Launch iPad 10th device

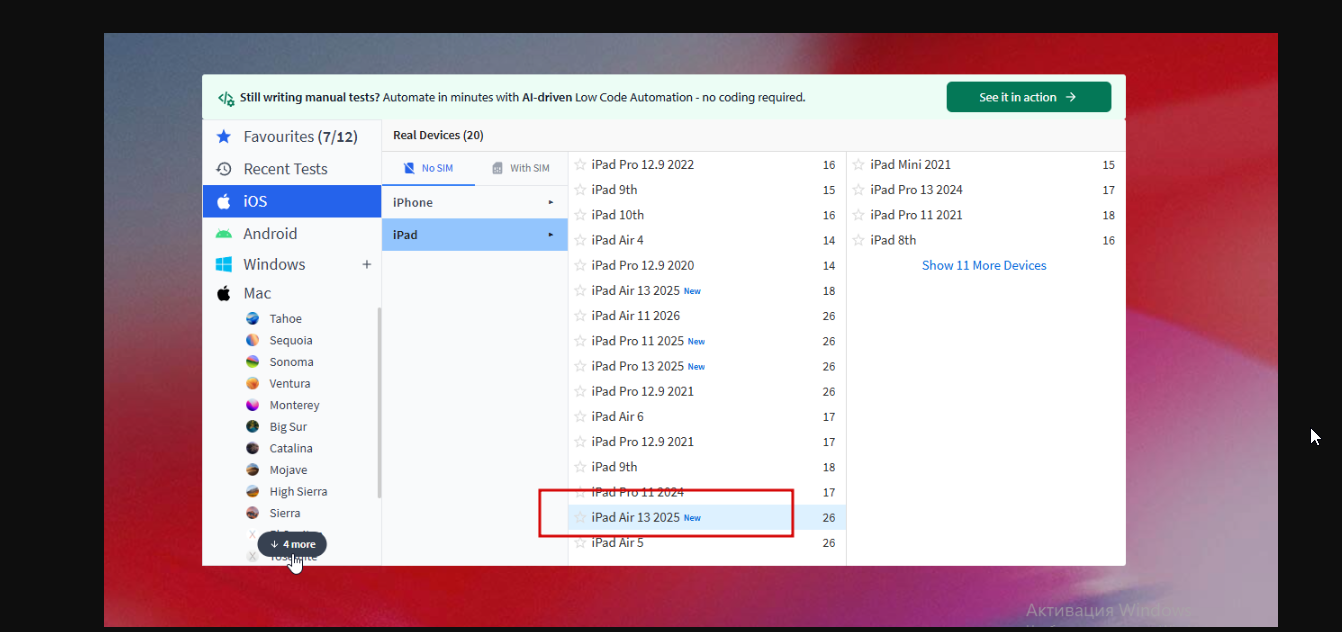pyautogui.click(x=707, y=215)
